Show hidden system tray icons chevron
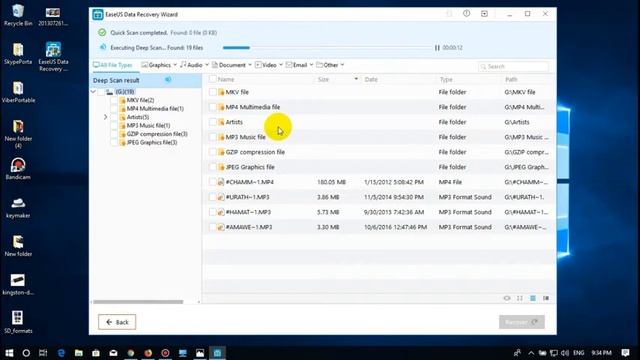640x360 pixels. pos(531,353)
